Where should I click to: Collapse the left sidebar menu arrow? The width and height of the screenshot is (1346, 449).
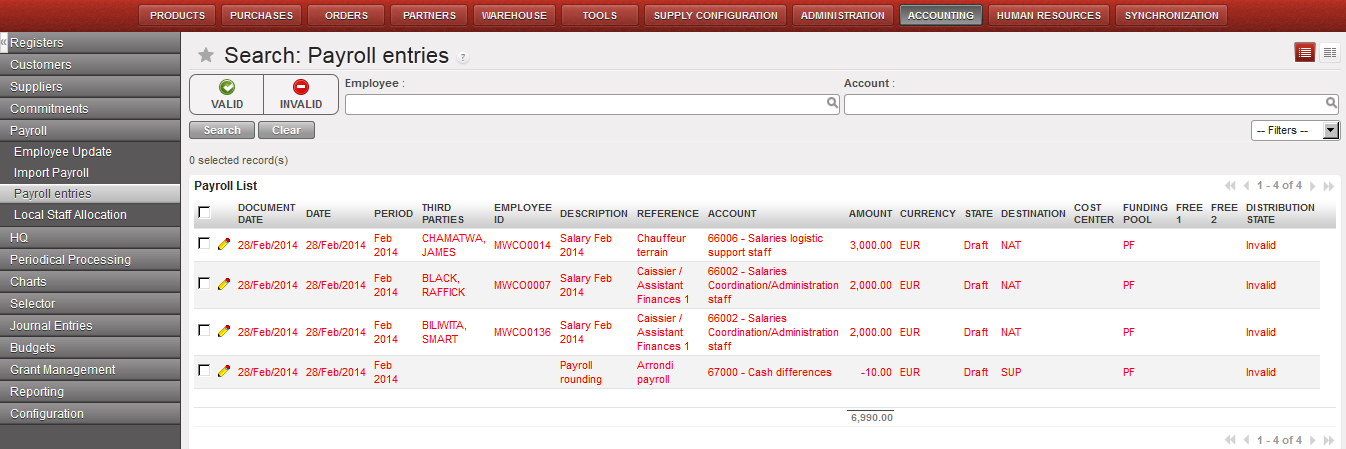point(4,43)
